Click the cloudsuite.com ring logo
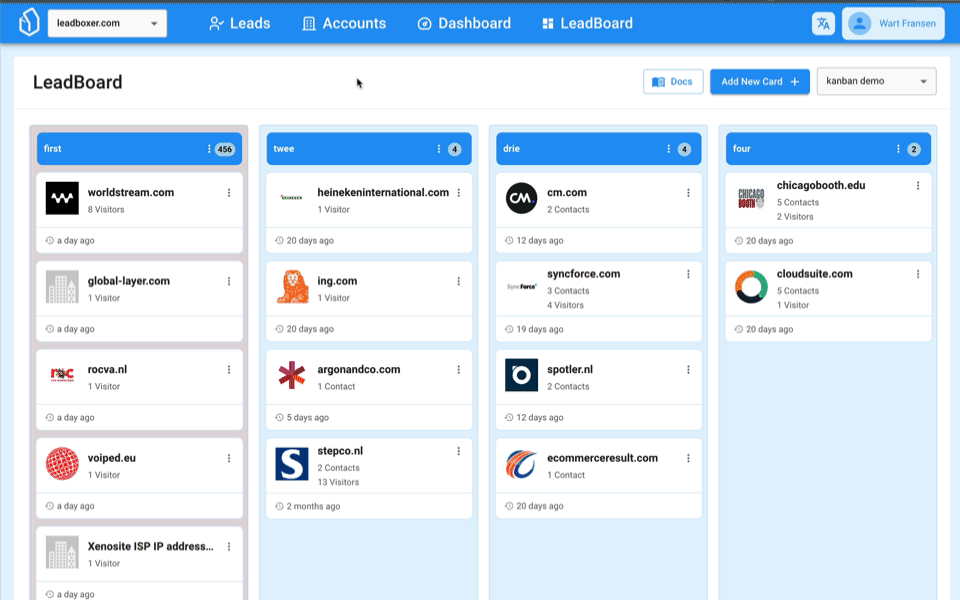Viewport: 960px width, 600px height. [x=751, y=287]
